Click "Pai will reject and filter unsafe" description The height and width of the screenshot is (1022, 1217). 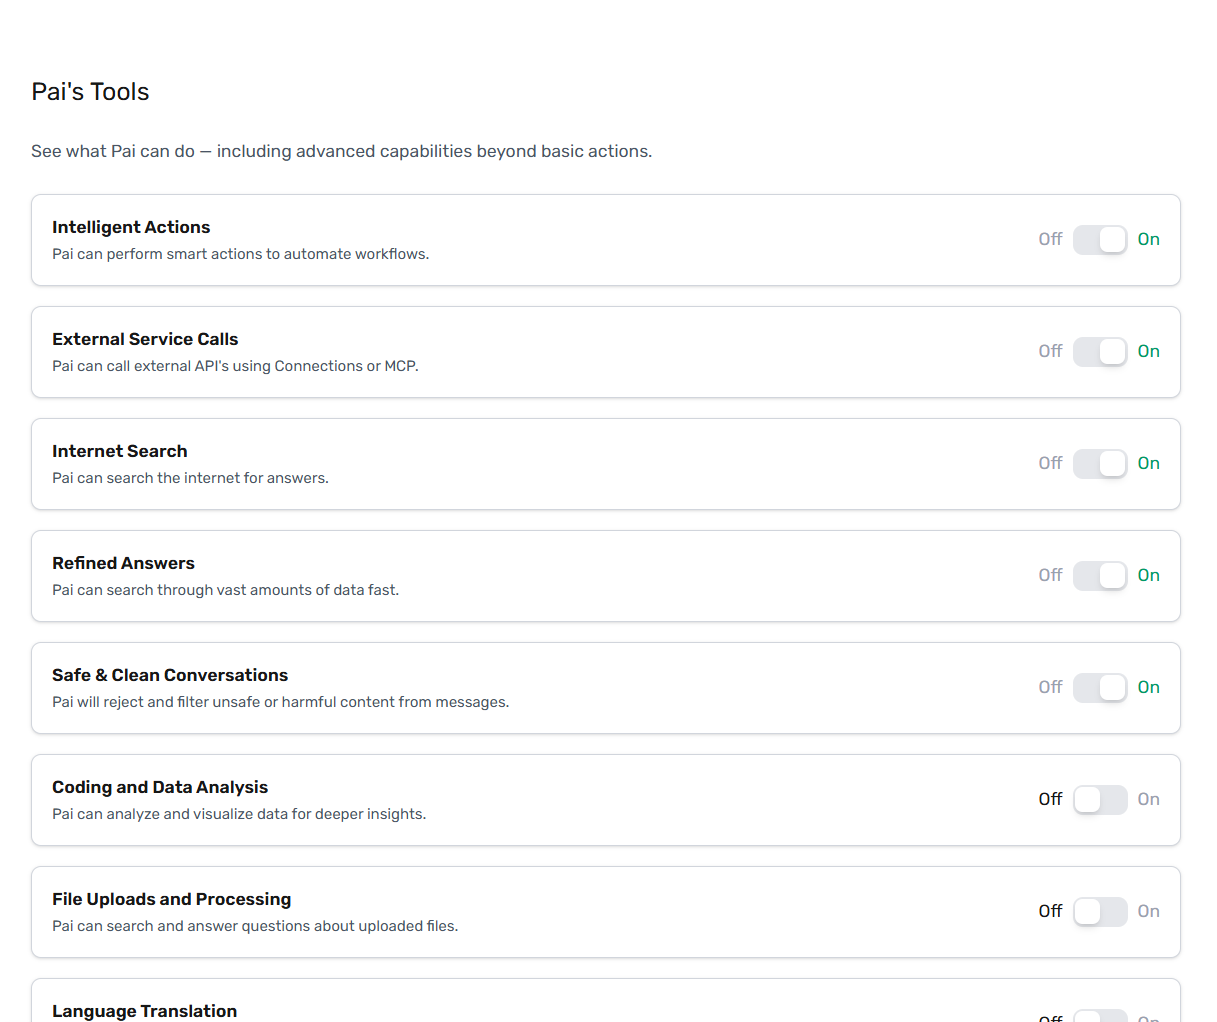[x=280, y=702]
